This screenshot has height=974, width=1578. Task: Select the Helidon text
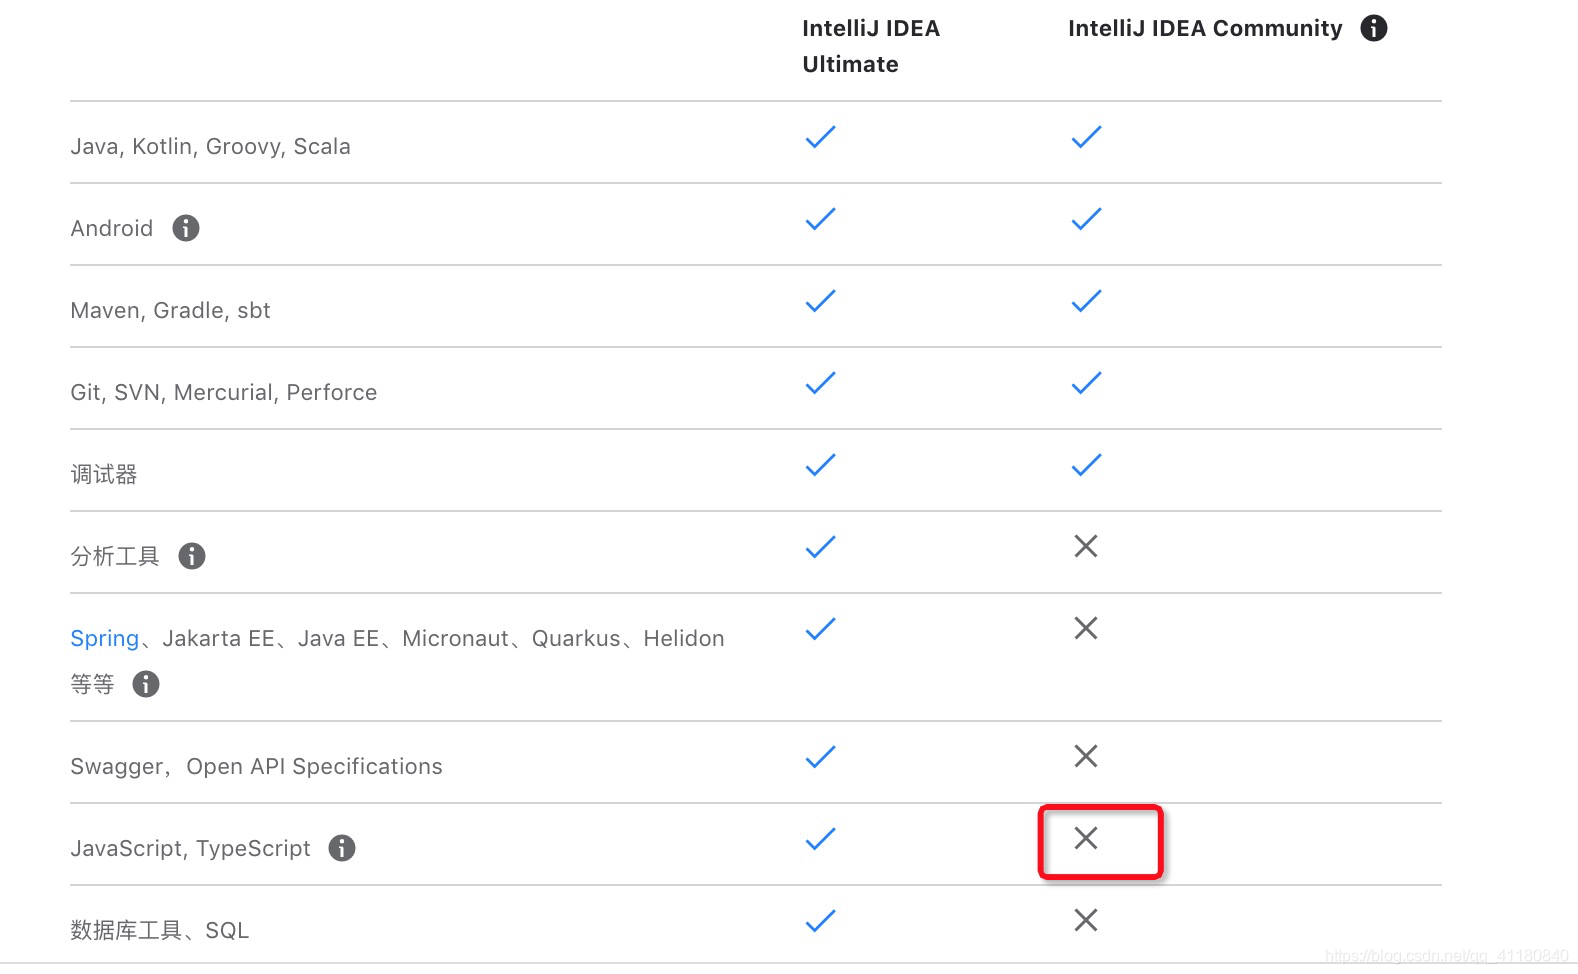click(684, 638)
